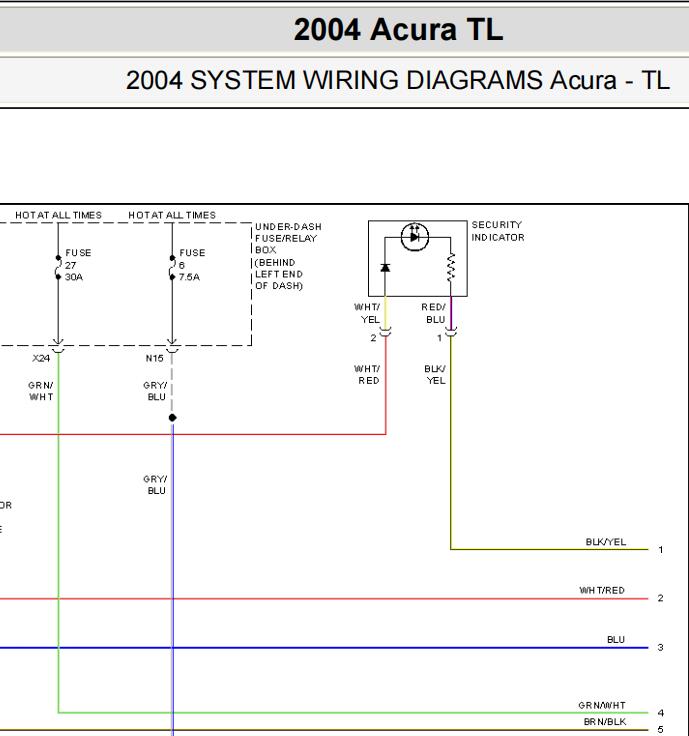The image size is (689, 736).
Task: Click wire continuation number 5
Action: click(660, 729)
